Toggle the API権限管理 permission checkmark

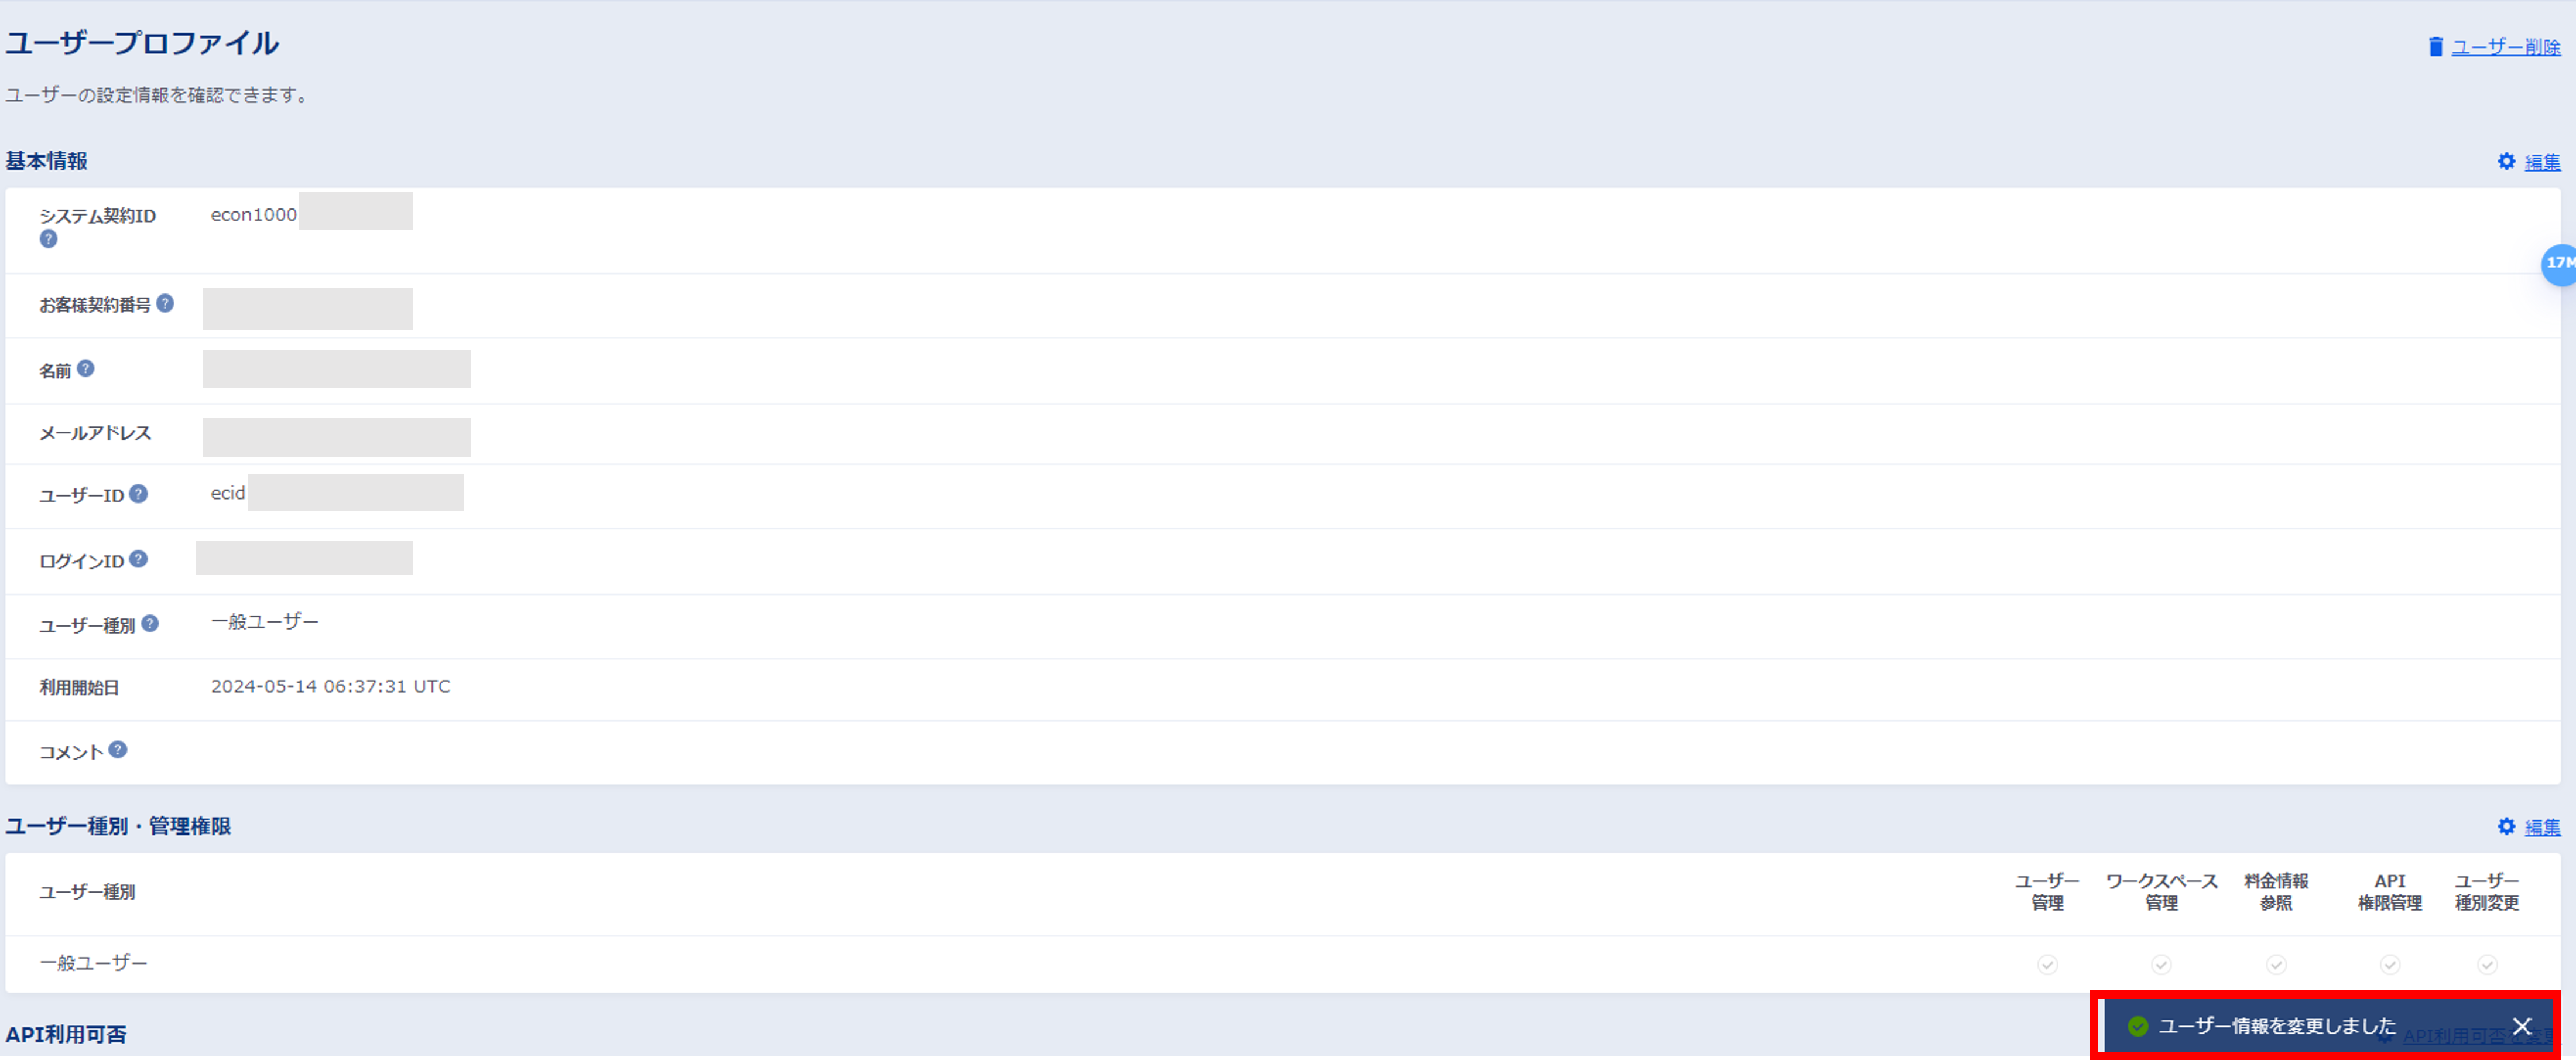pyautogui.click(x=2390, y=965)
